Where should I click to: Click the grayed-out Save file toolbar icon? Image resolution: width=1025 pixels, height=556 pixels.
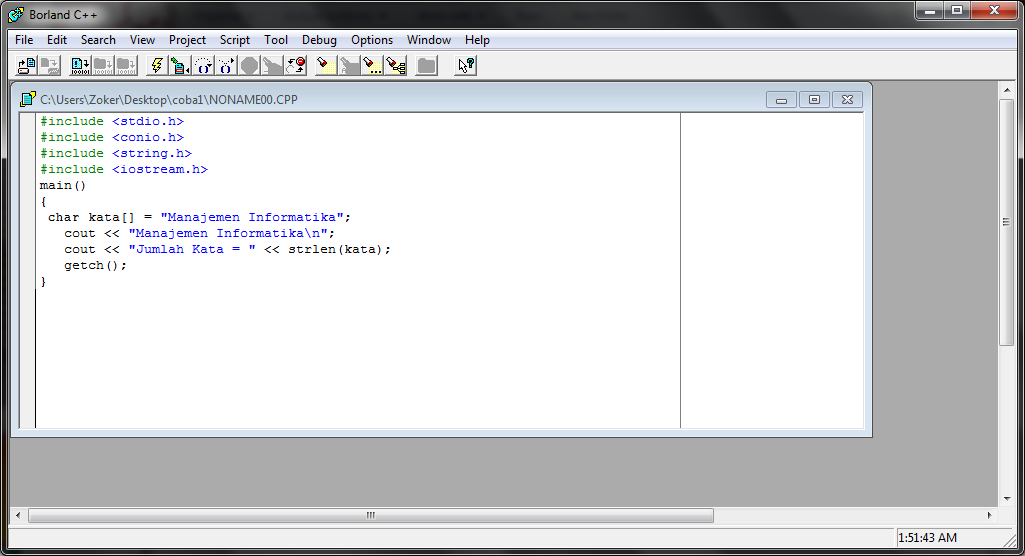[x=50, y=65]
